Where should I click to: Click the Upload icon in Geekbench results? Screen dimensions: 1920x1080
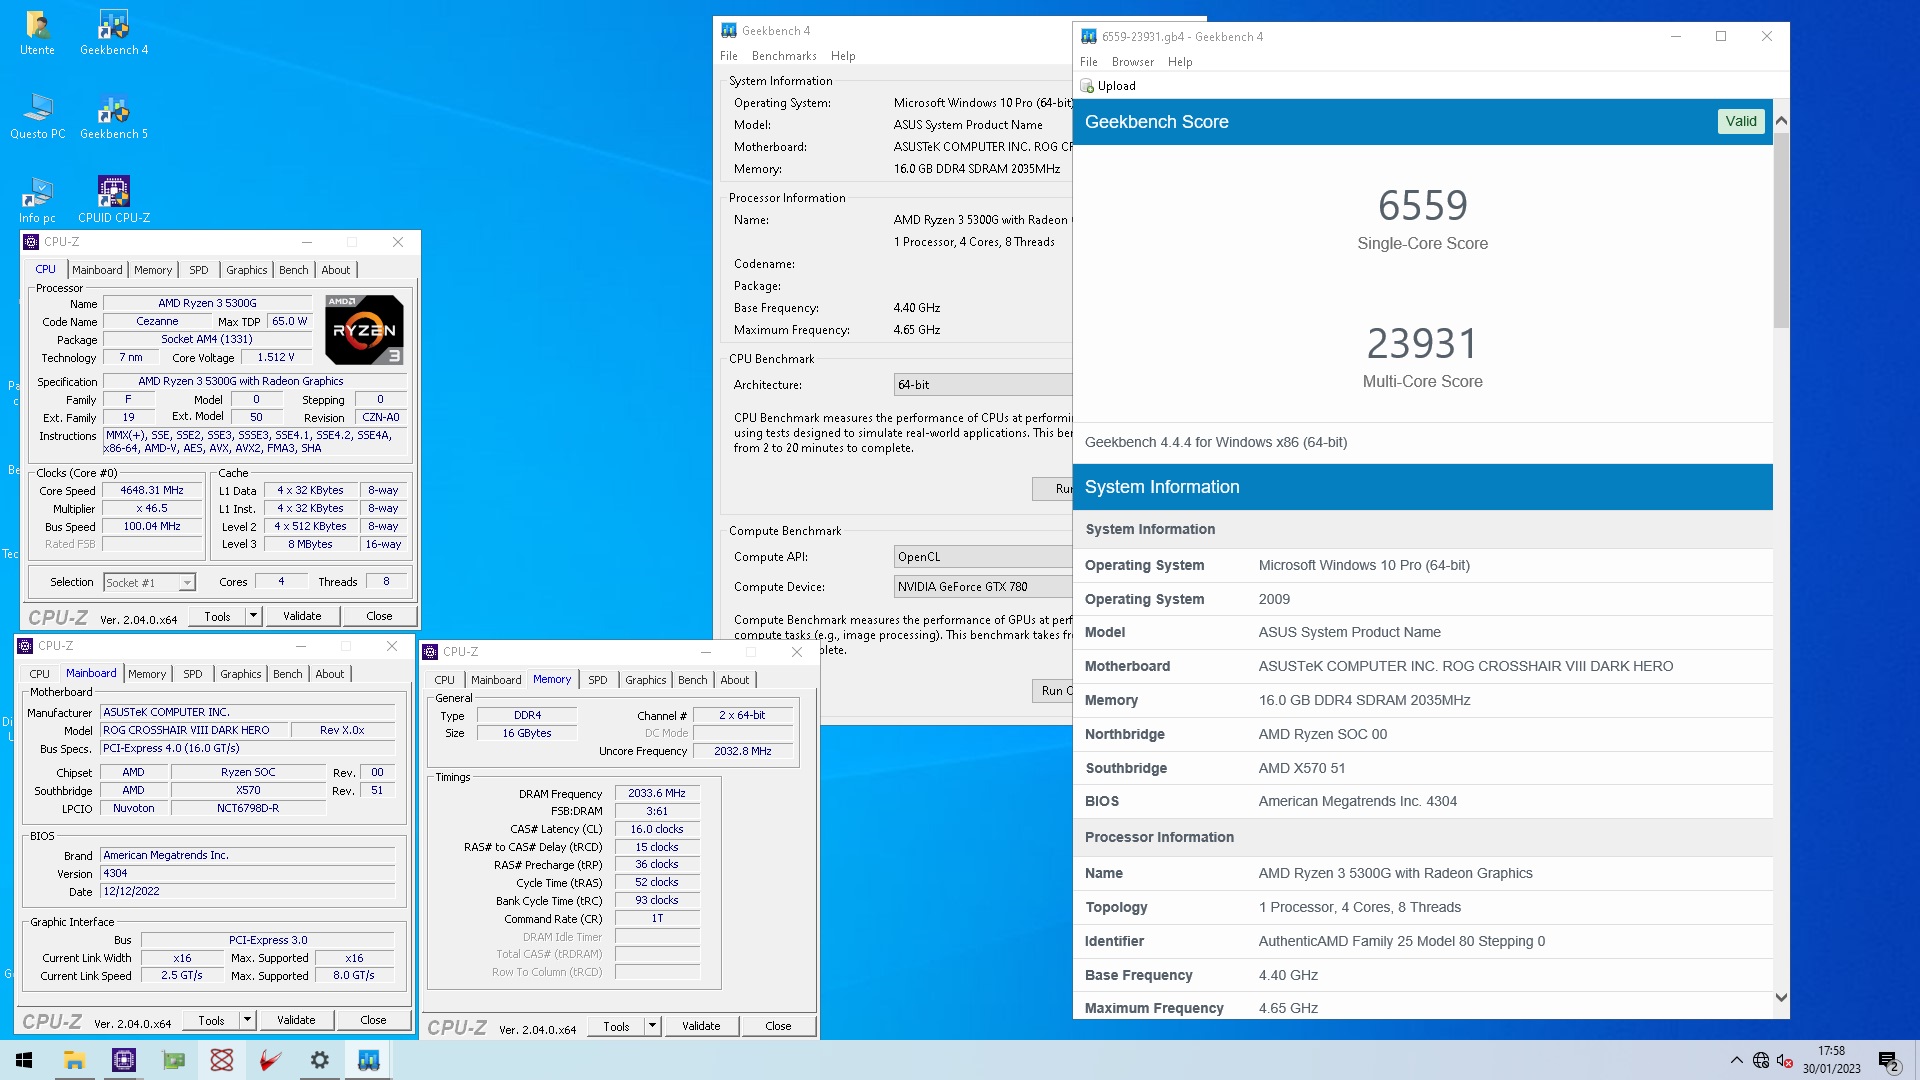[1087, 86]
